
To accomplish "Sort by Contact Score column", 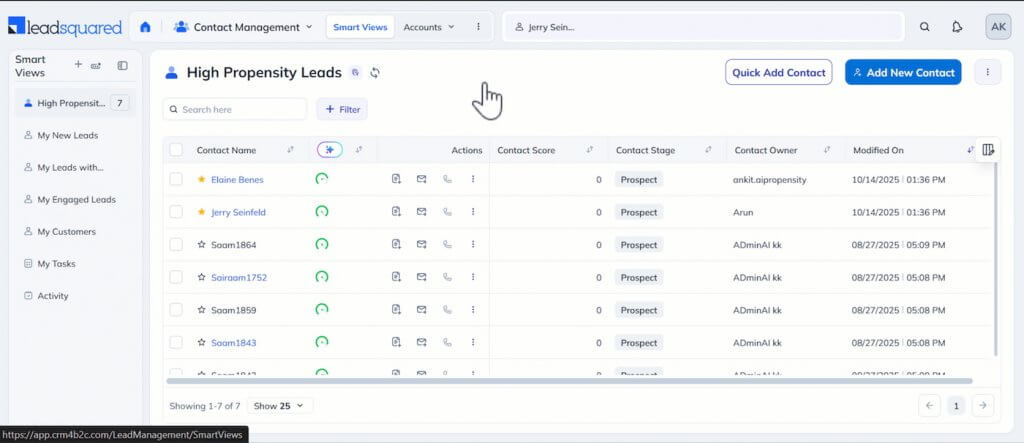I will tap(590, 150).
